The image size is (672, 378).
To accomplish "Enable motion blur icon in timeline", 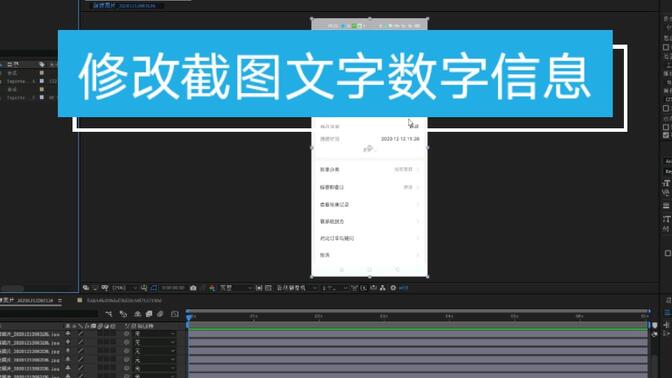I will (x=160, y=314).
